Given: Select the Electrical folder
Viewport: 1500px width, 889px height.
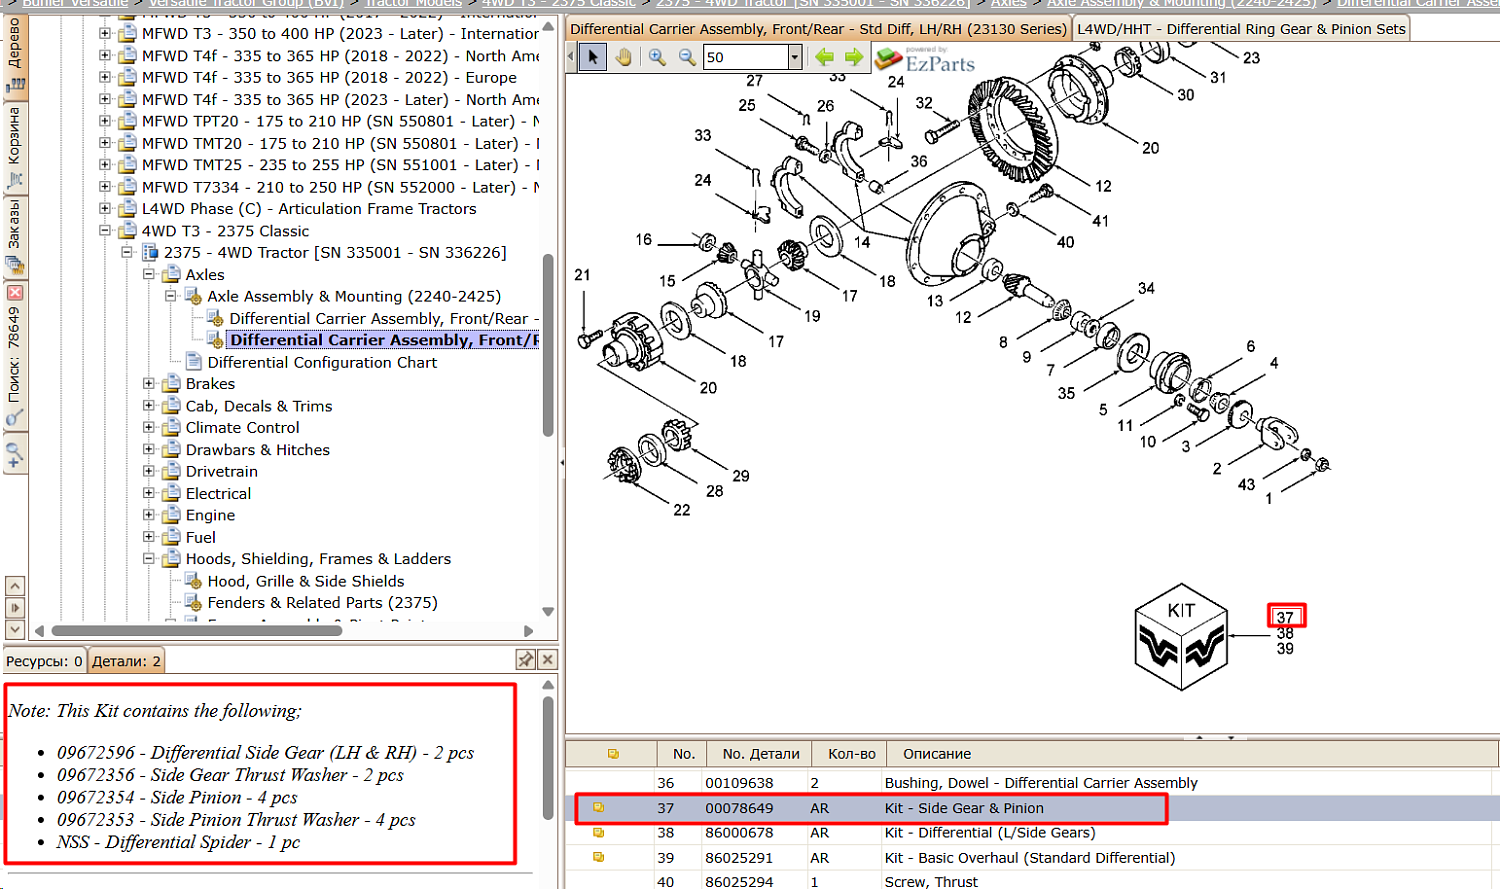Looking at the screenshot, I should (218, 494).
